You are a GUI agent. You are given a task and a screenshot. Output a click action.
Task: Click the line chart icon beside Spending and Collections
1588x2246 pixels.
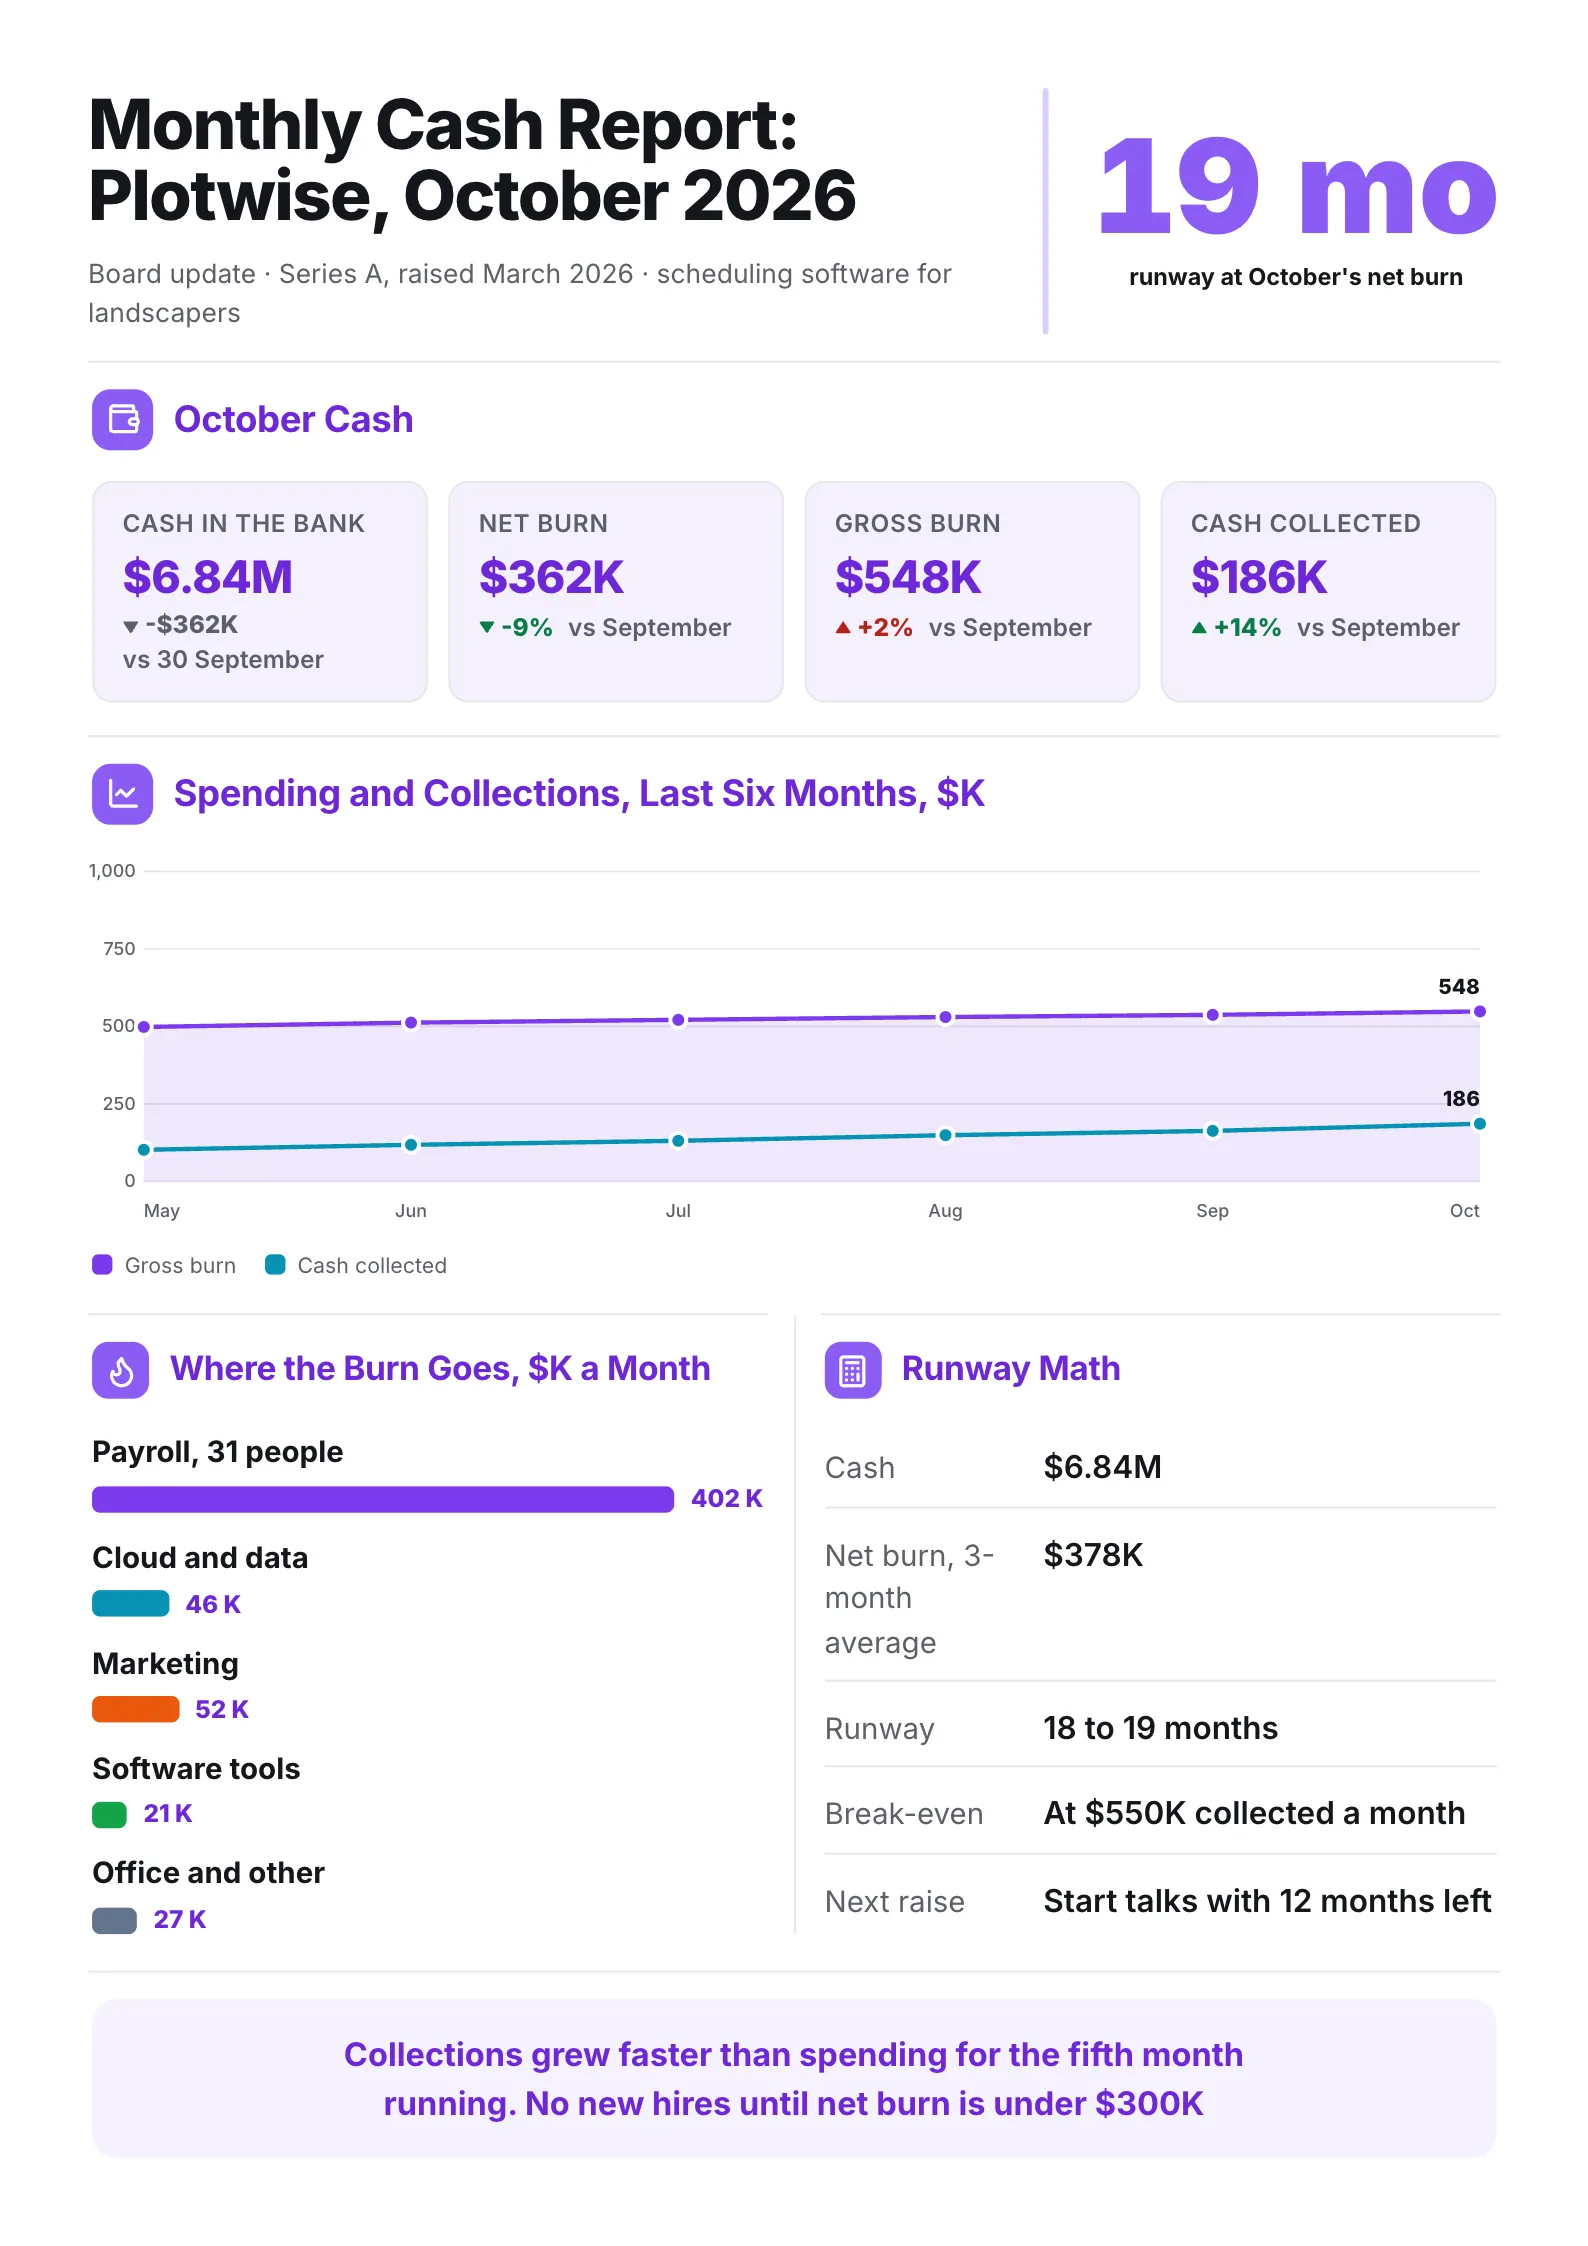pos(123,794)
